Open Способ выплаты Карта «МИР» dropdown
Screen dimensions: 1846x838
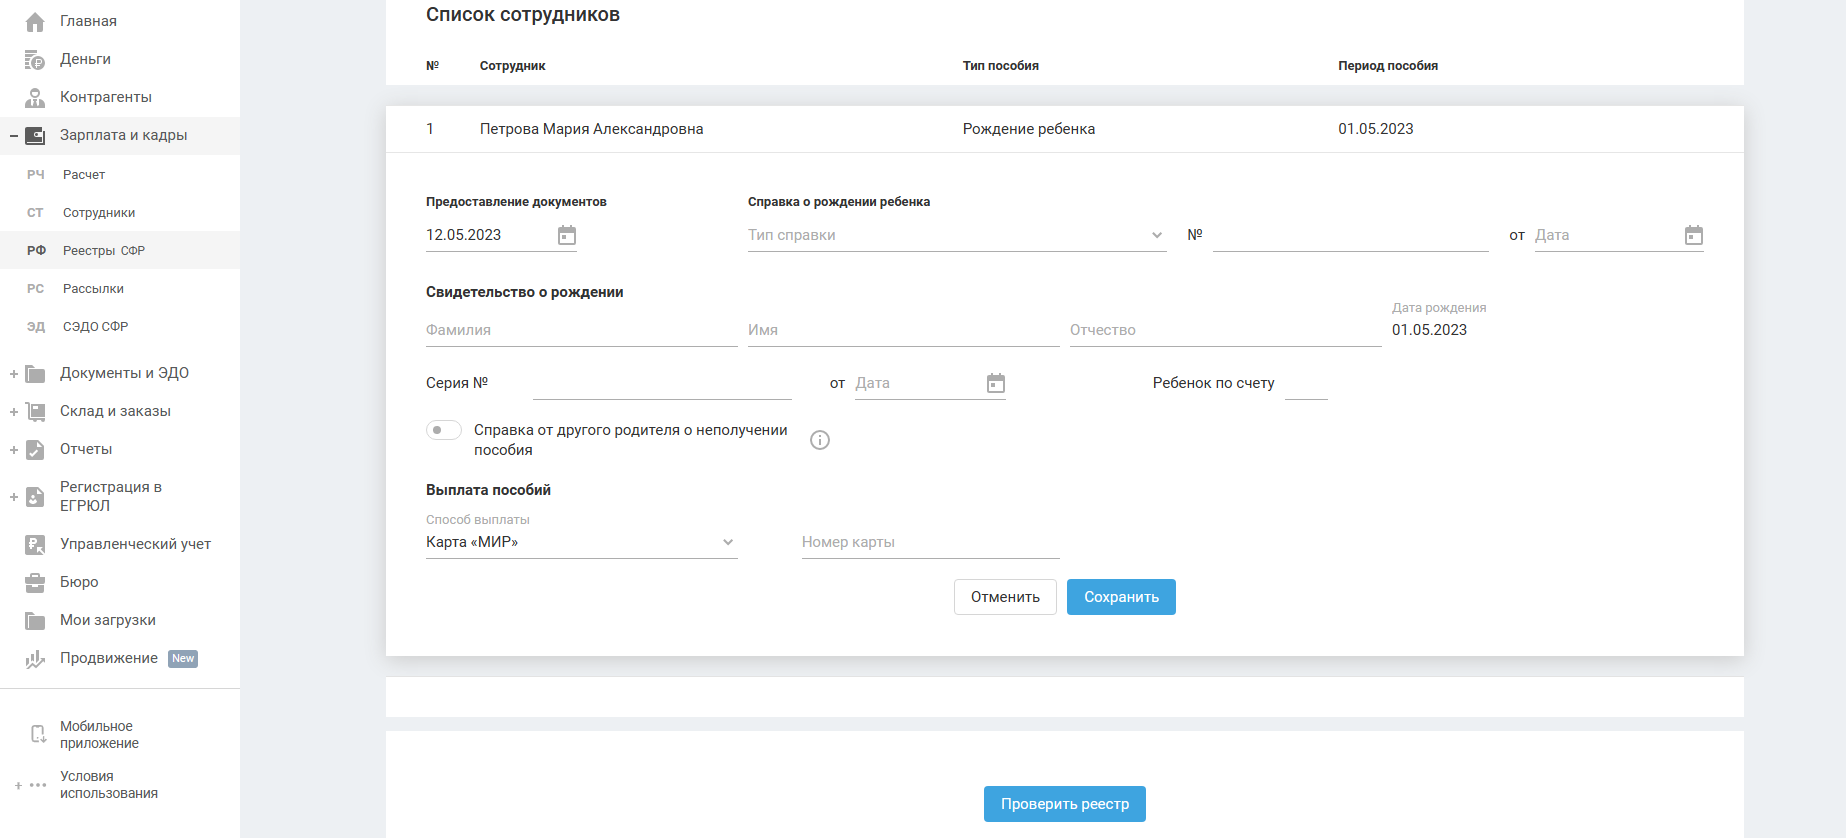click(581, 543)
